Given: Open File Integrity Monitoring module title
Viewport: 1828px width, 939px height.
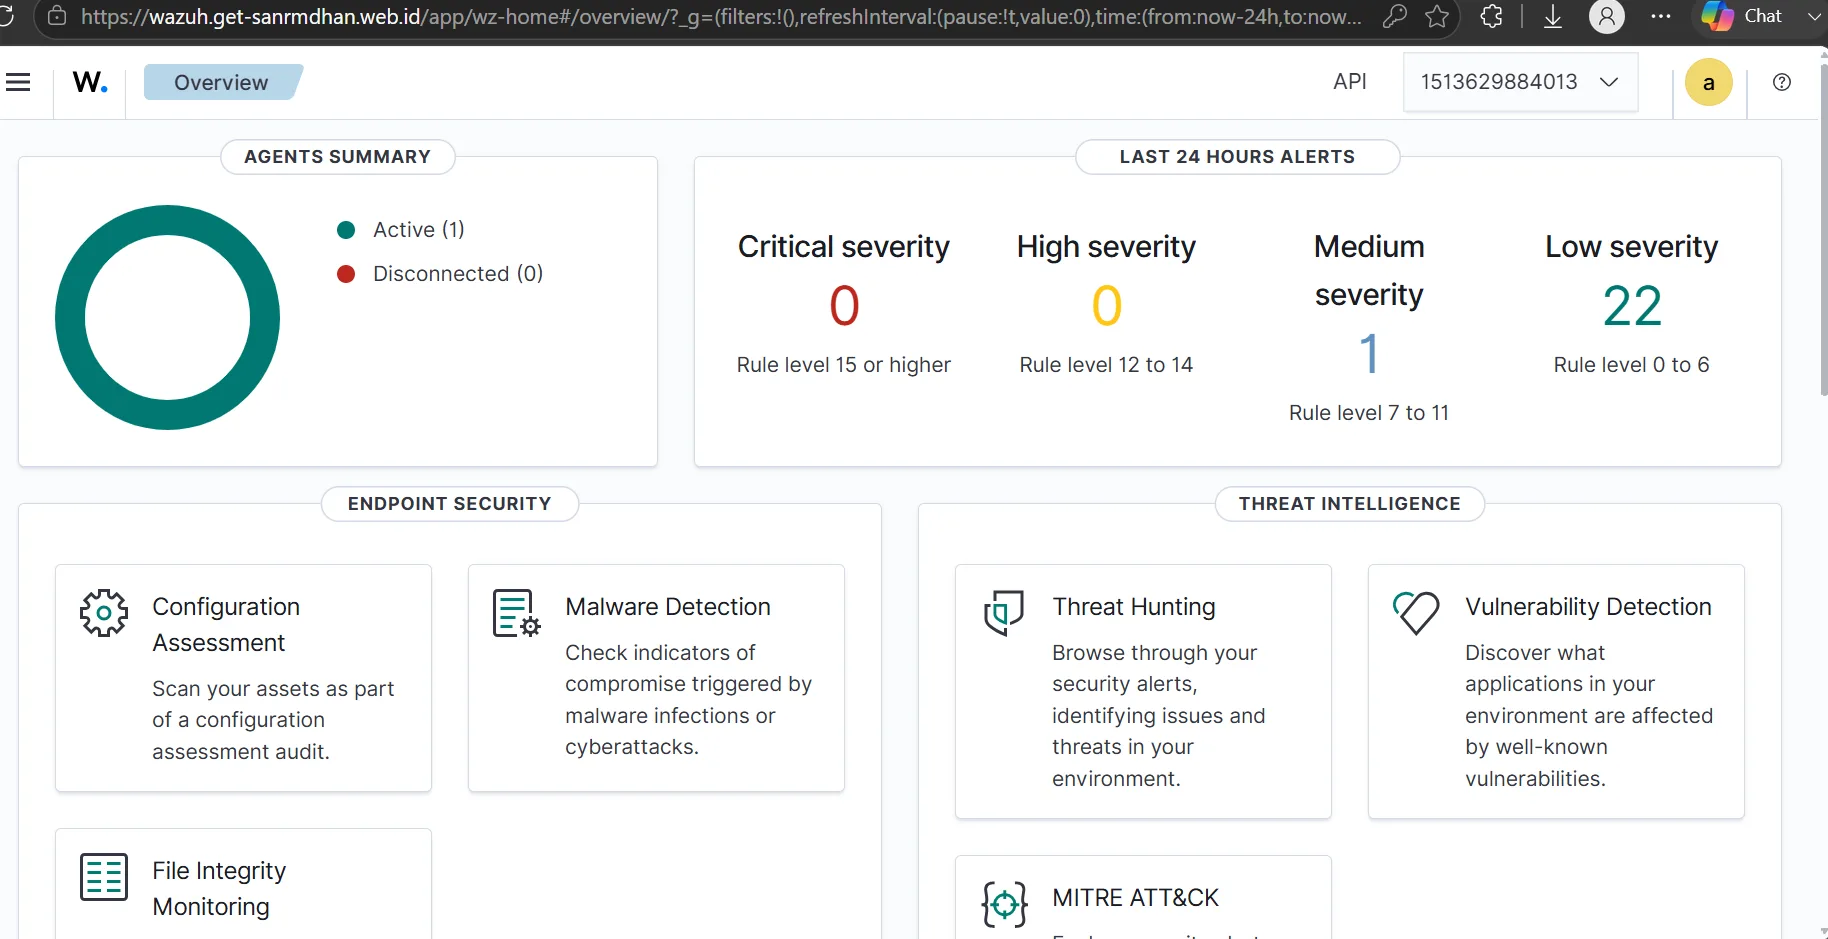Looking at the screenshot, I should click(219, 889).
